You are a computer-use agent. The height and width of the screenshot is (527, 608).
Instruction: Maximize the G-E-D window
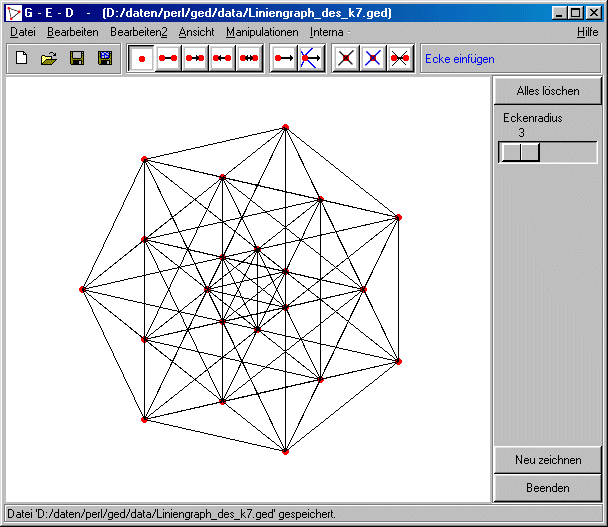coord(575,13)
